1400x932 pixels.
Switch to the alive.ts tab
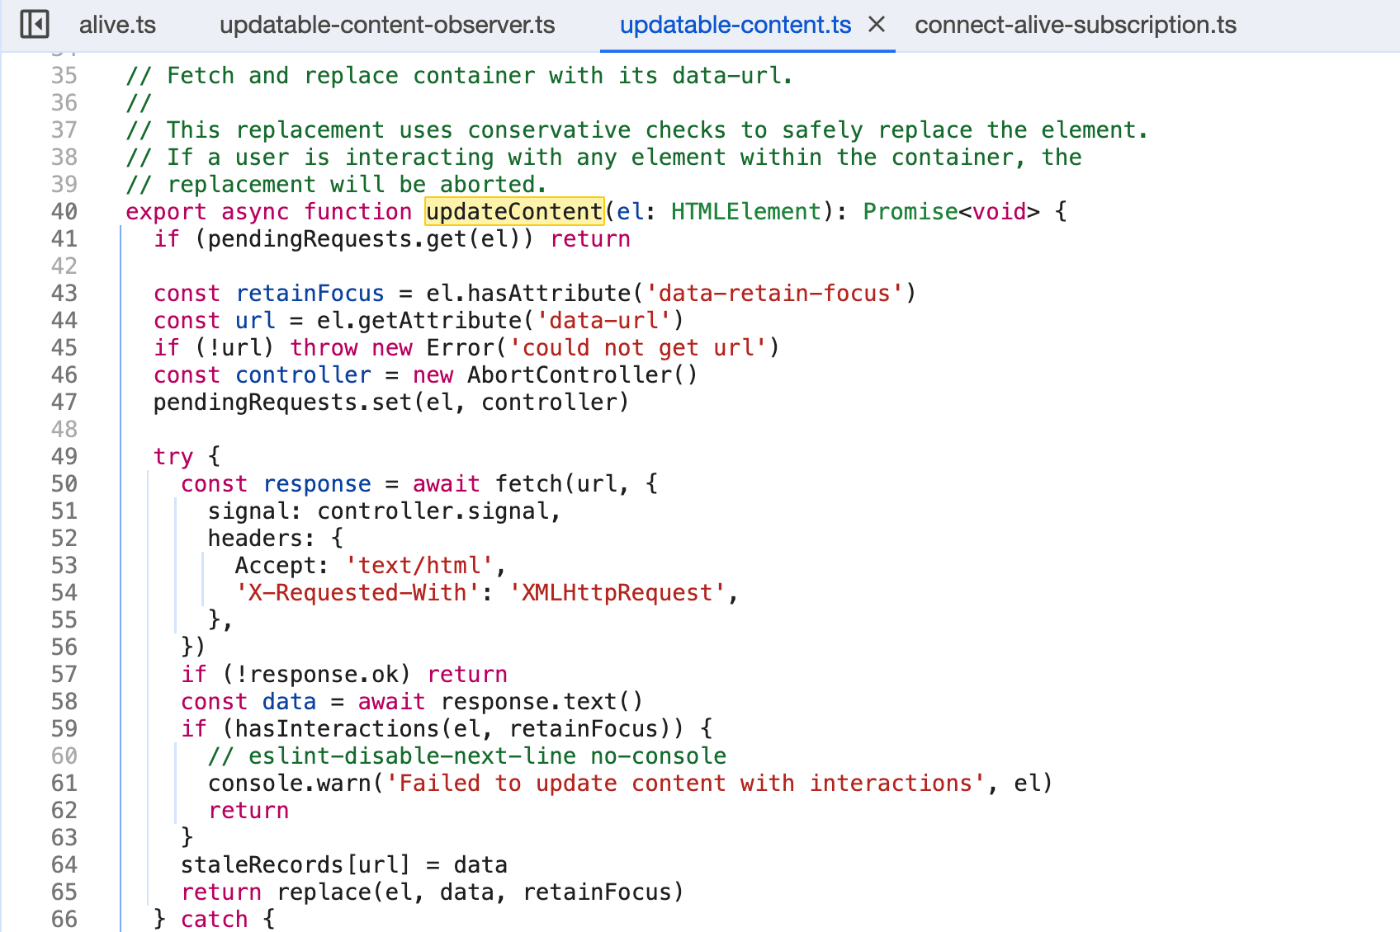pyautogui.click(x=117, y=24)
